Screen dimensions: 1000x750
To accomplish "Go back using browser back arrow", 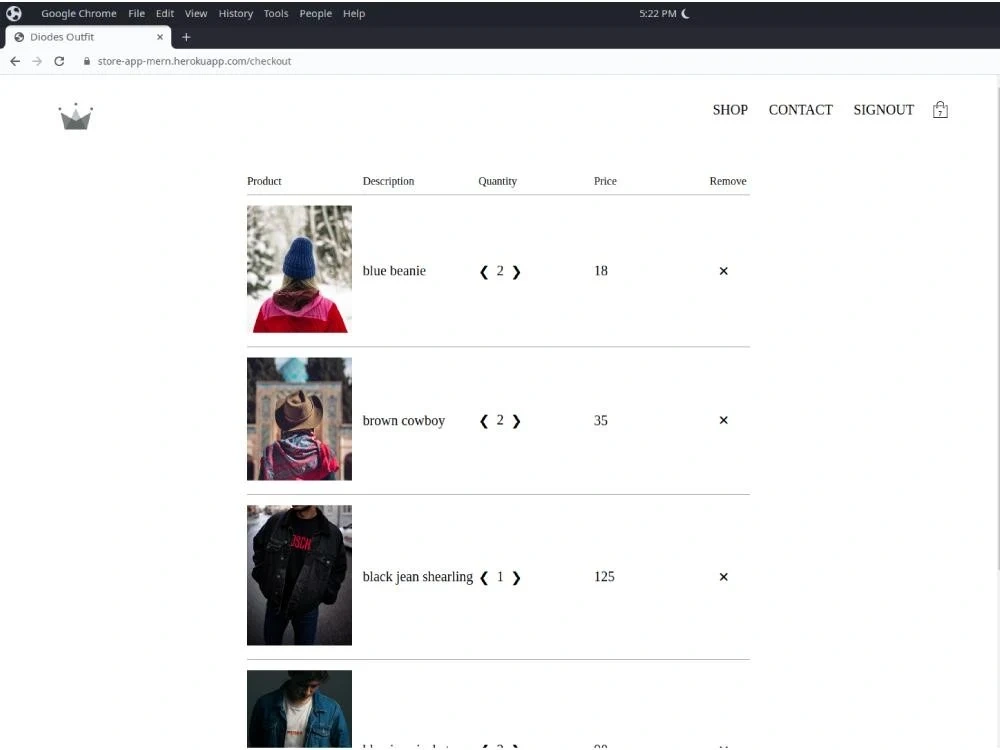I will pyautogui.click(x=15, y=61).
